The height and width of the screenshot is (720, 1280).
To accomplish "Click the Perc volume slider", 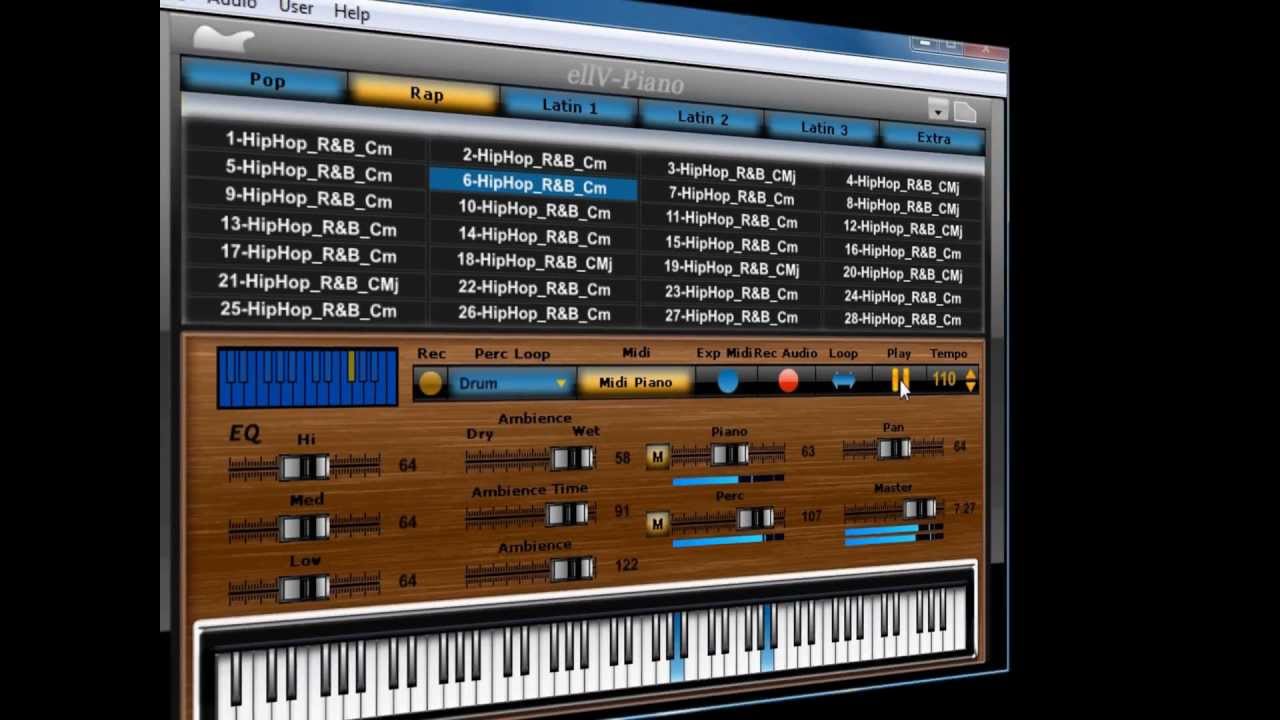I will pos(728,518).
